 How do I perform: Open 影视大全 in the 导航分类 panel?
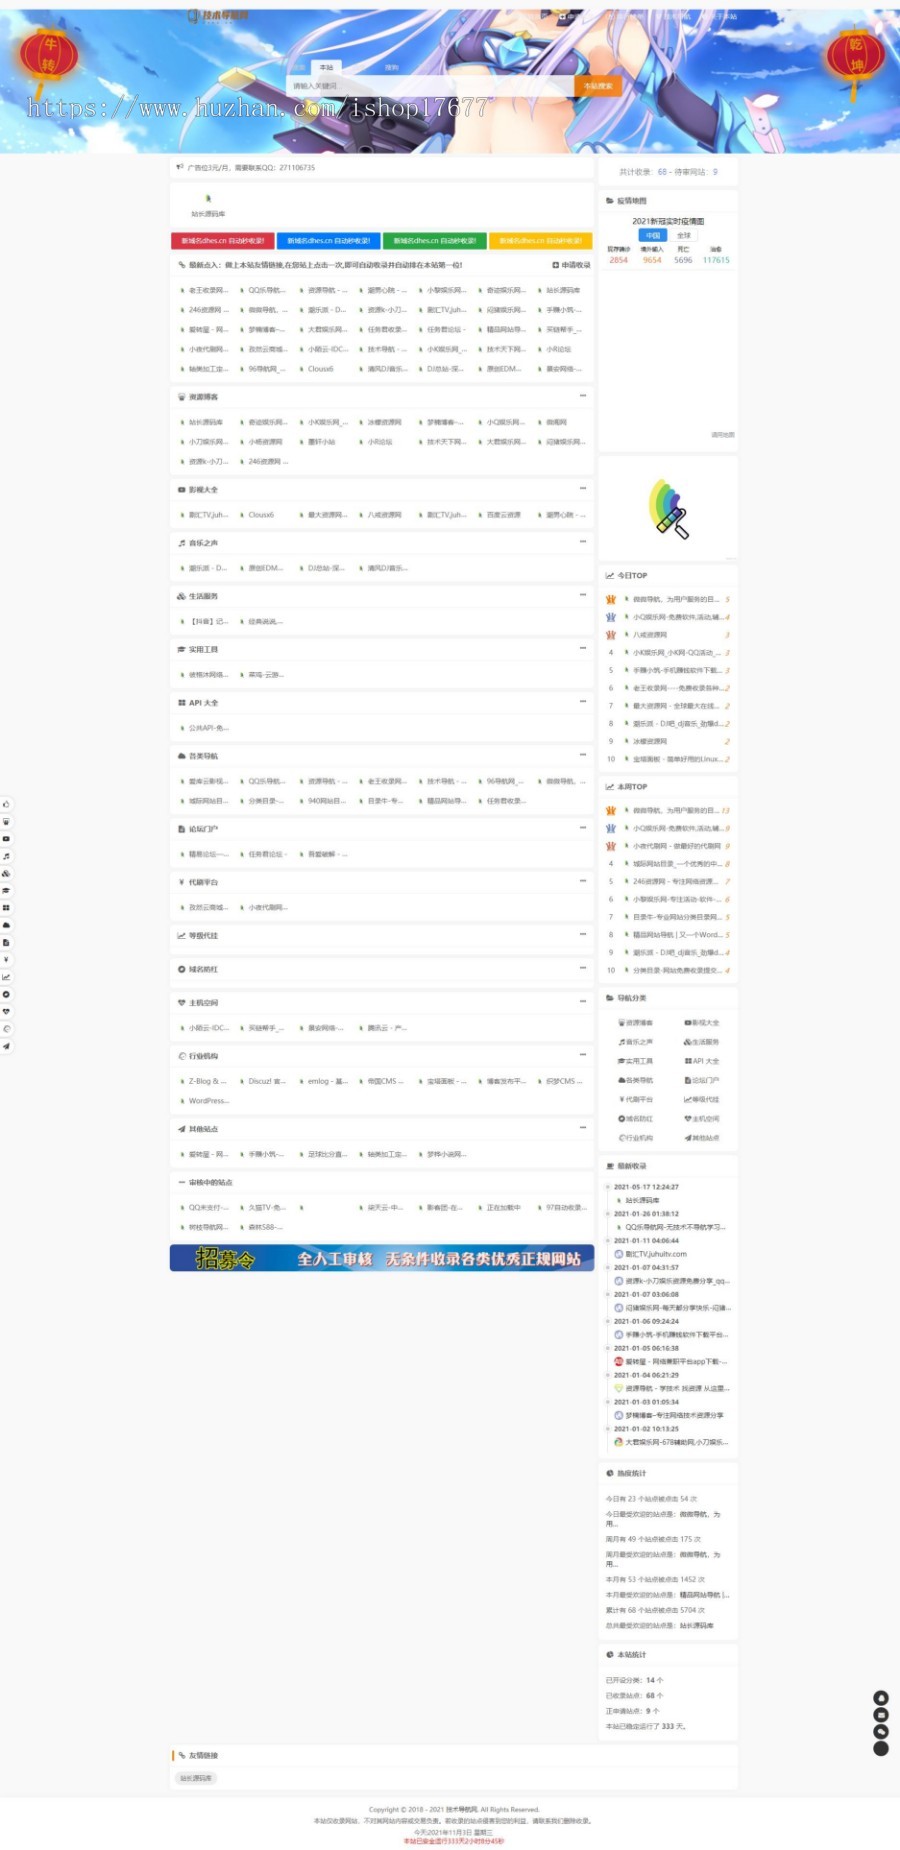(x=702, y=1023)
